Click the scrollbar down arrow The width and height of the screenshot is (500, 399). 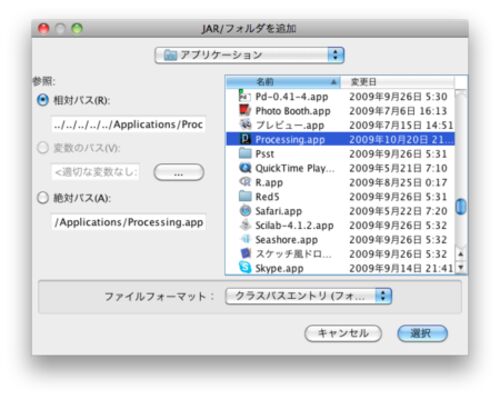[461, 267]
